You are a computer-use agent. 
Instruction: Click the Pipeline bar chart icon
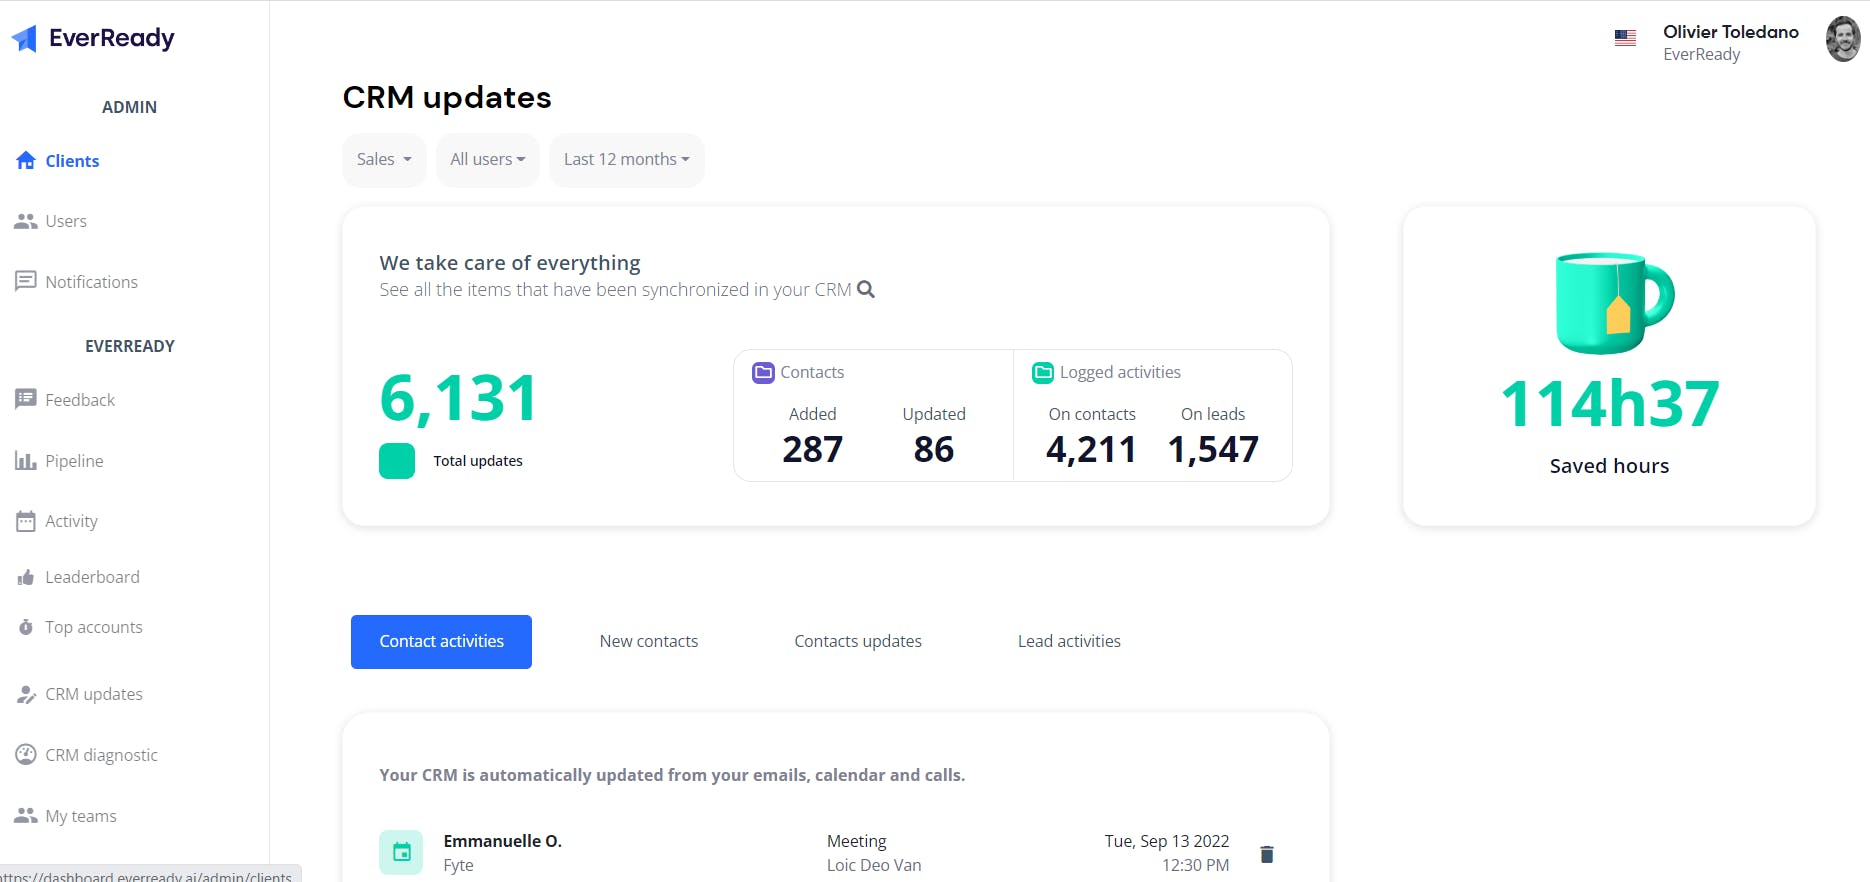(x=26, y=461)
